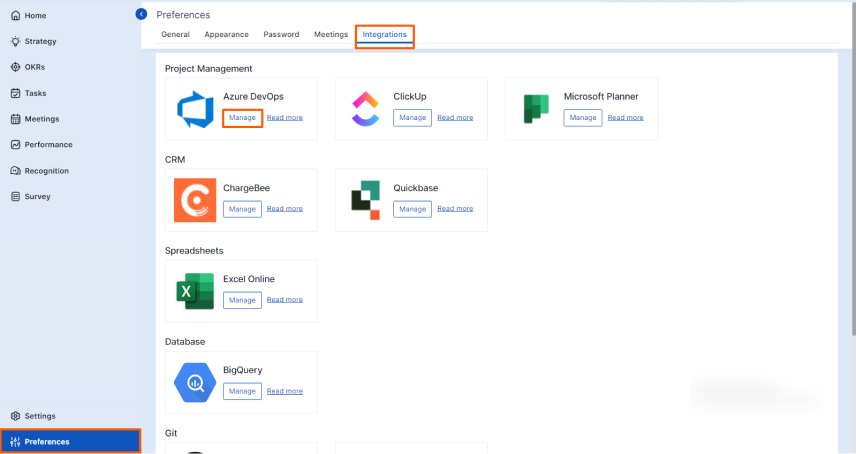Image resolution: width=856 pixels, height=454 pixels.
Task: Open Performance section in sidebar
Action: (48, 145)
